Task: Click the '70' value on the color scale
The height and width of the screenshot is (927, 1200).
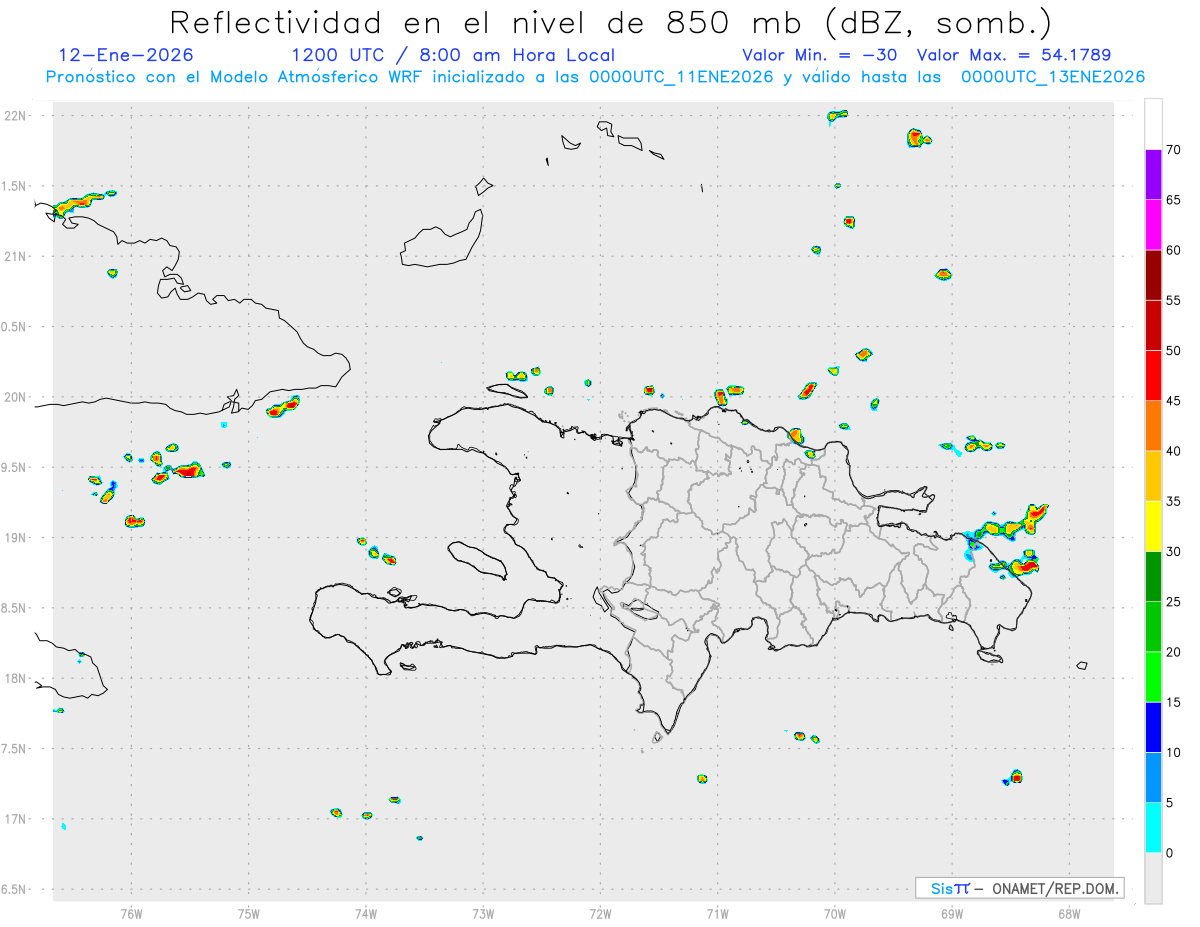Action: [1174, 149]
